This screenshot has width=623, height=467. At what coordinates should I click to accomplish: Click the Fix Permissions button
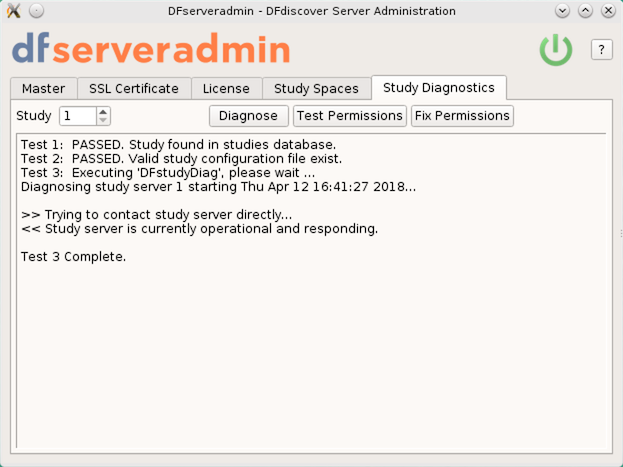[x=462, y=116]
